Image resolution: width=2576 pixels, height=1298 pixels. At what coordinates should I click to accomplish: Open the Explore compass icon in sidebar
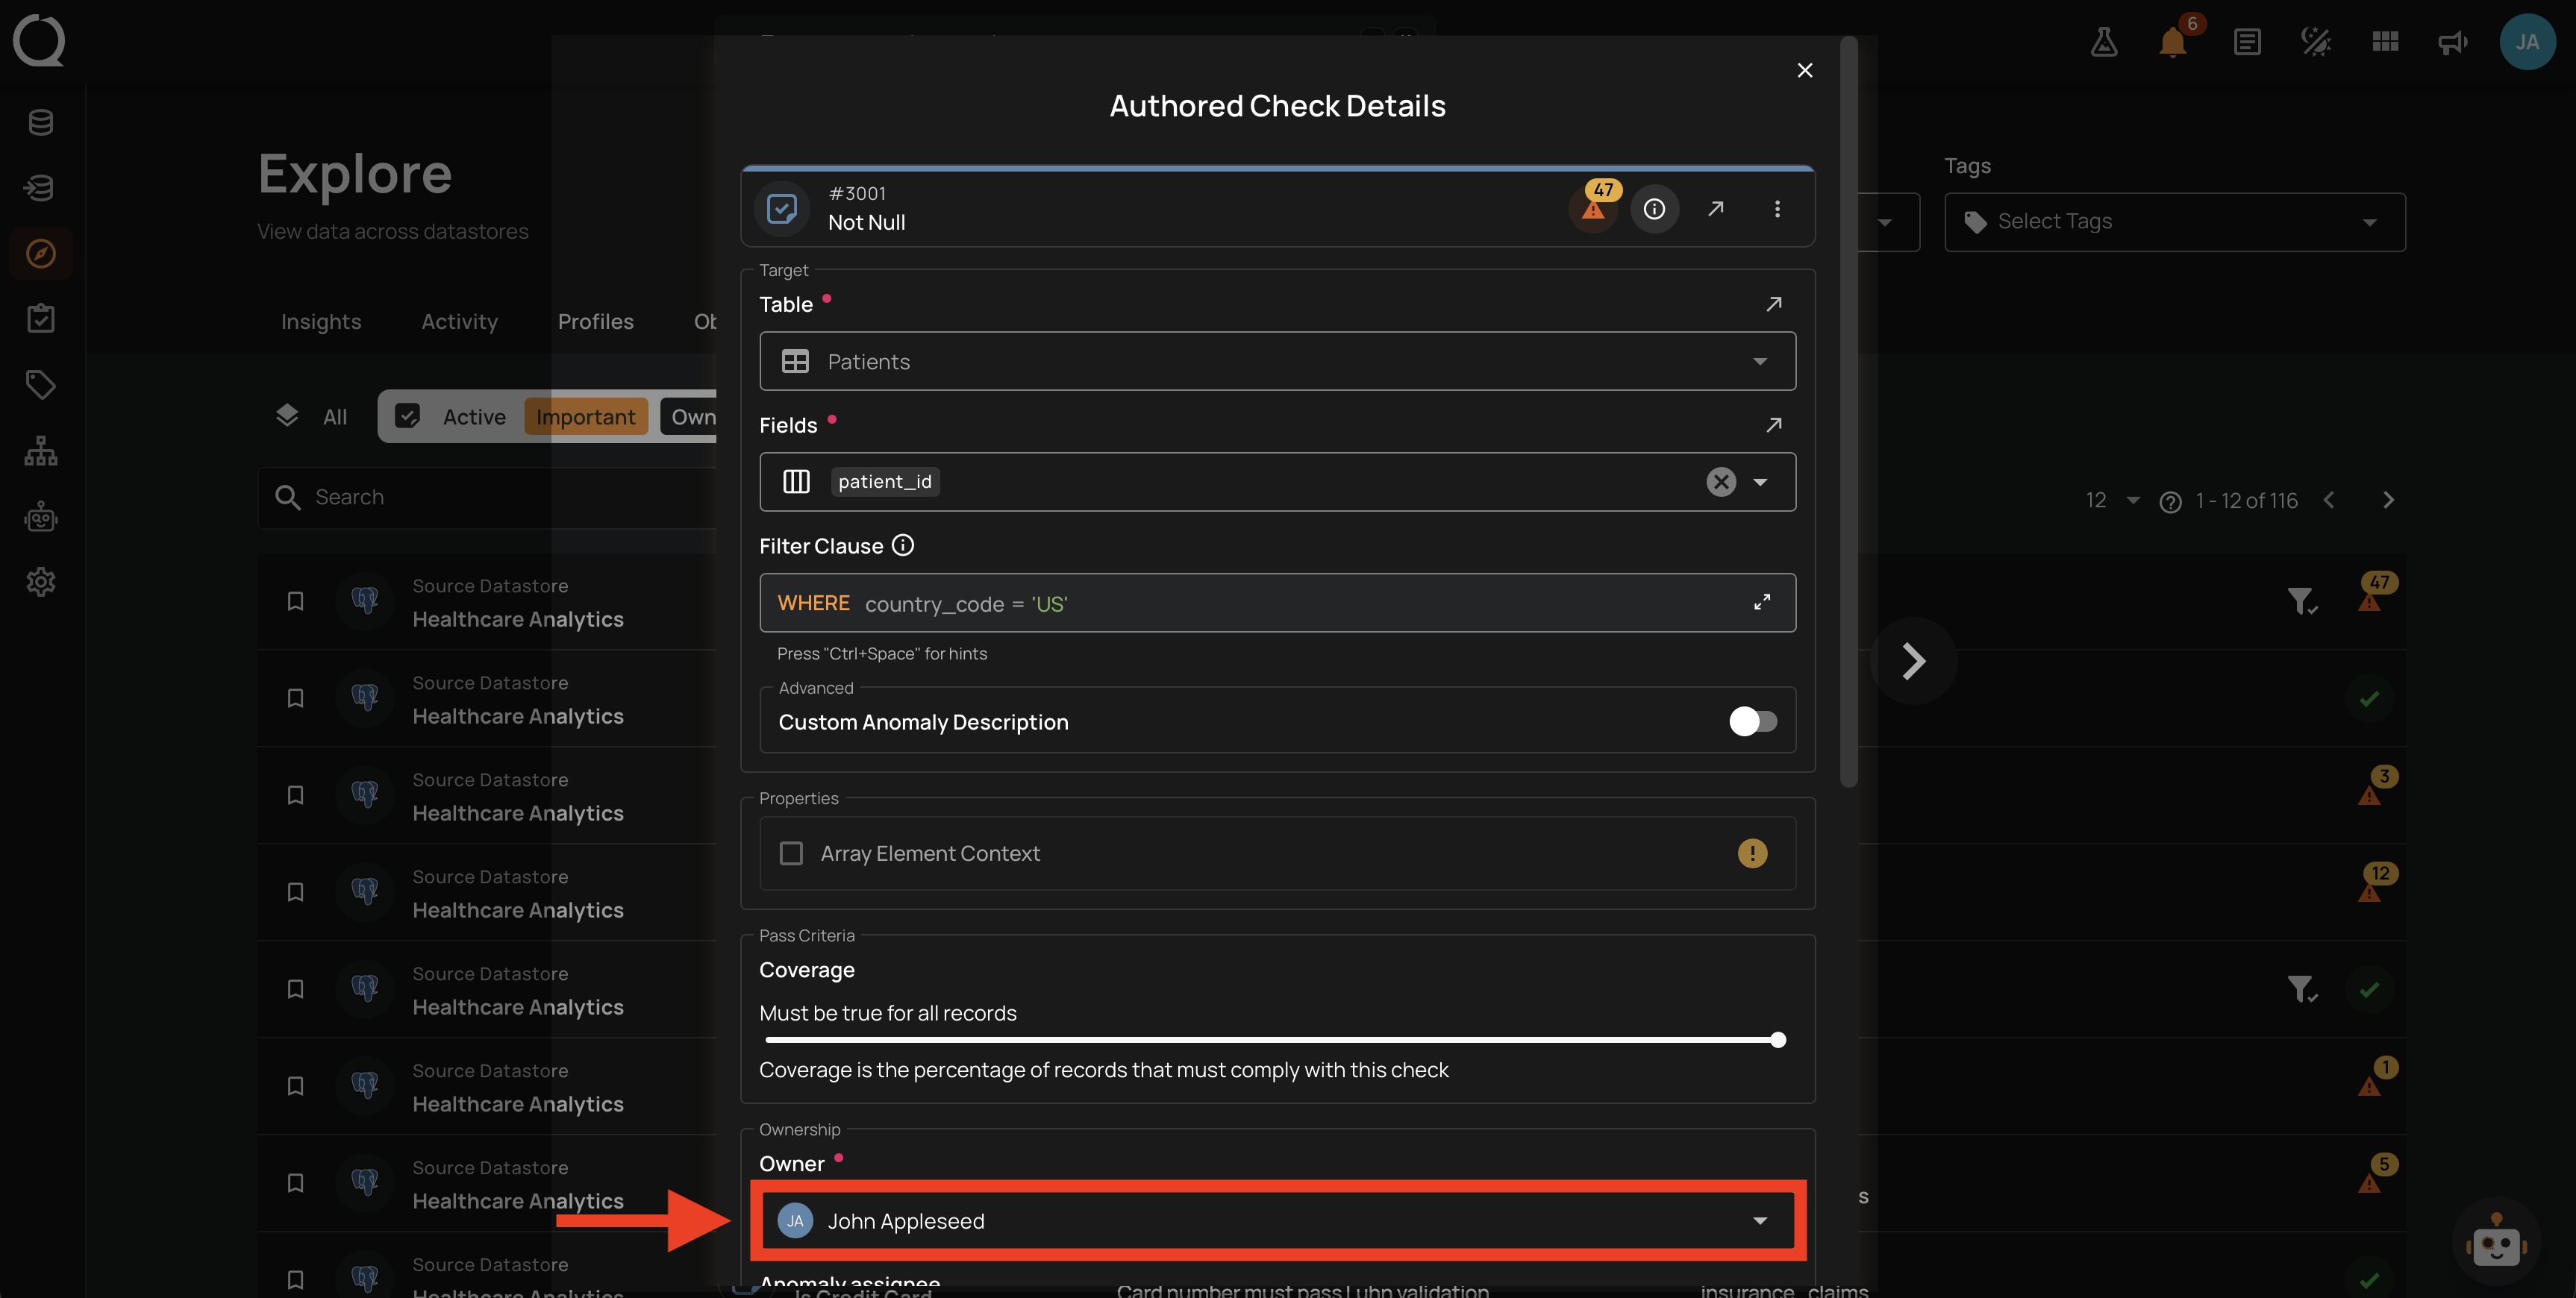(x=41, y=253)
